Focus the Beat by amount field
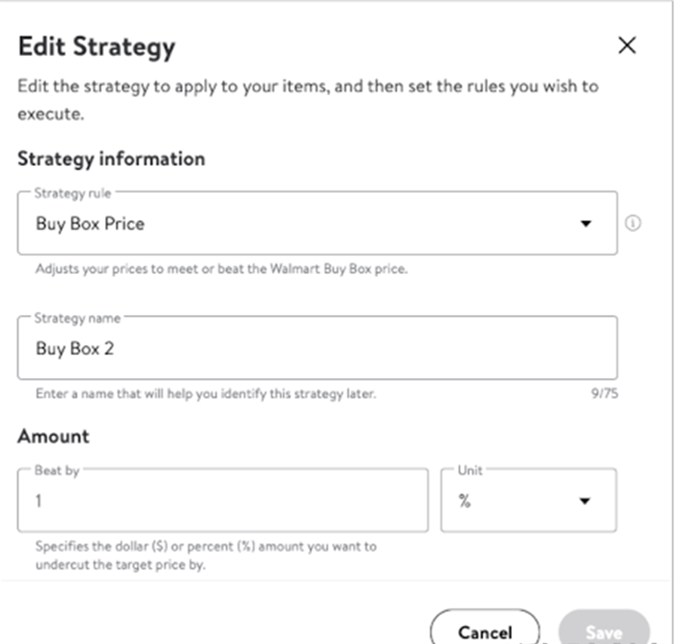The height and width of the screenshot is (644, 676). coord(223,500)
